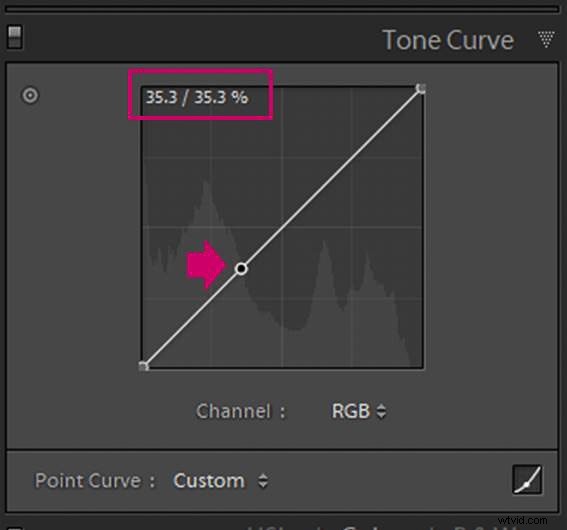
Task: Toggle the Tone Curve panel on/off switch
Action: point(14,37)
